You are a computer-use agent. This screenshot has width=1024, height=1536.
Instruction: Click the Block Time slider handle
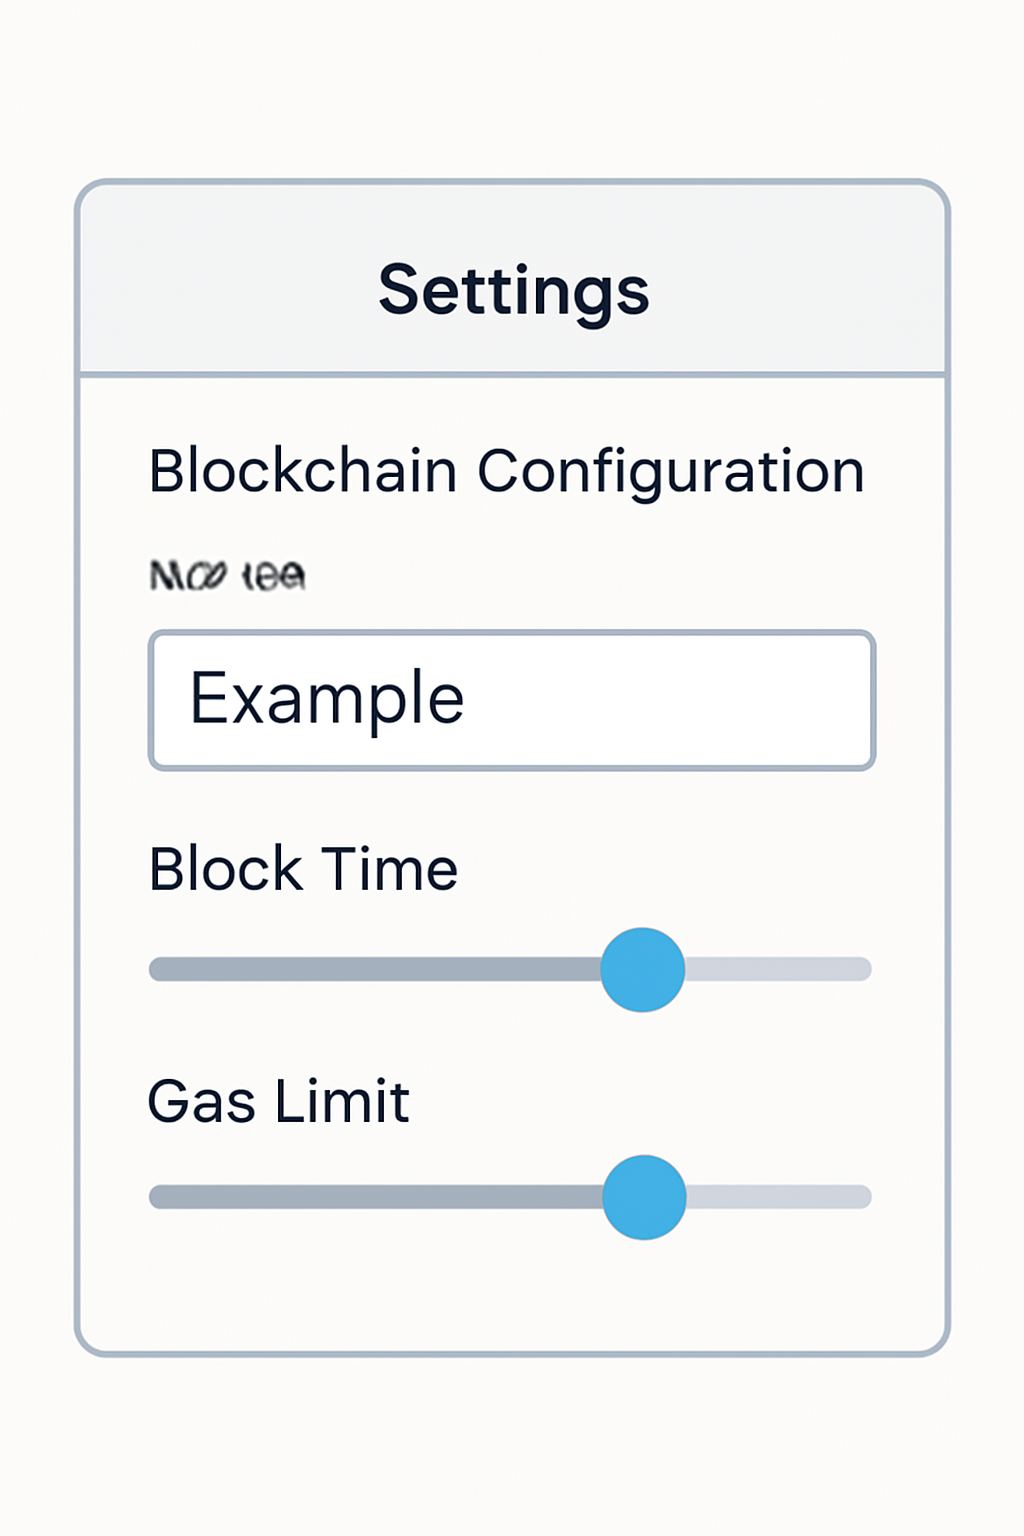pos(643,970)
